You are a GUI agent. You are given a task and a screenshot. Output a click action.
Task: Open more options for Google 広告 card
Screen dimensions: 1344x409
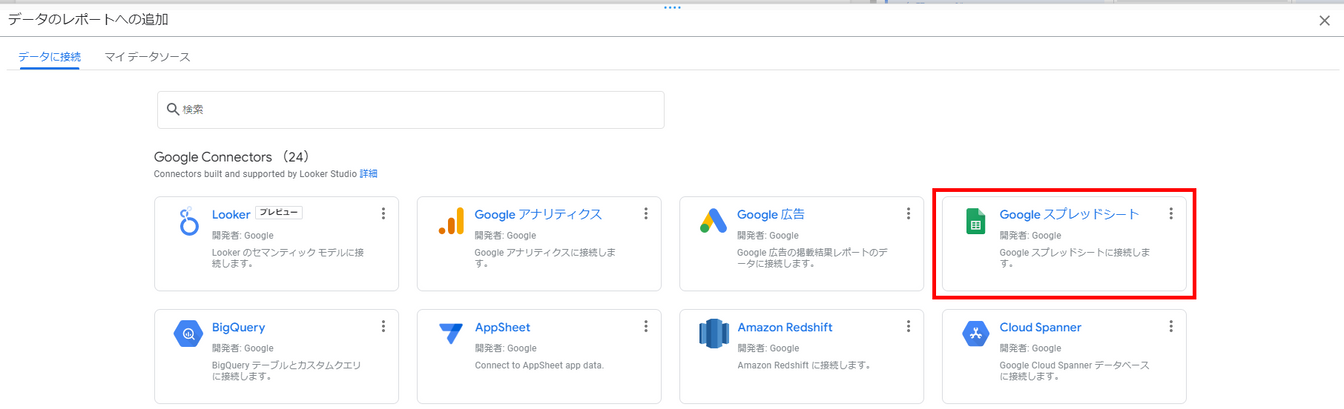tap(908, 214)
